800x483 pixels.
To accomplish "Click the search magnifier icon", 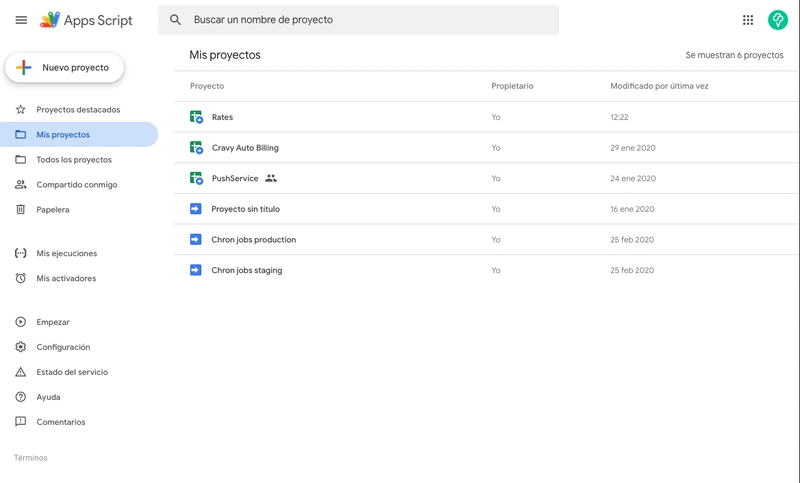I will (x=175, y=20).
